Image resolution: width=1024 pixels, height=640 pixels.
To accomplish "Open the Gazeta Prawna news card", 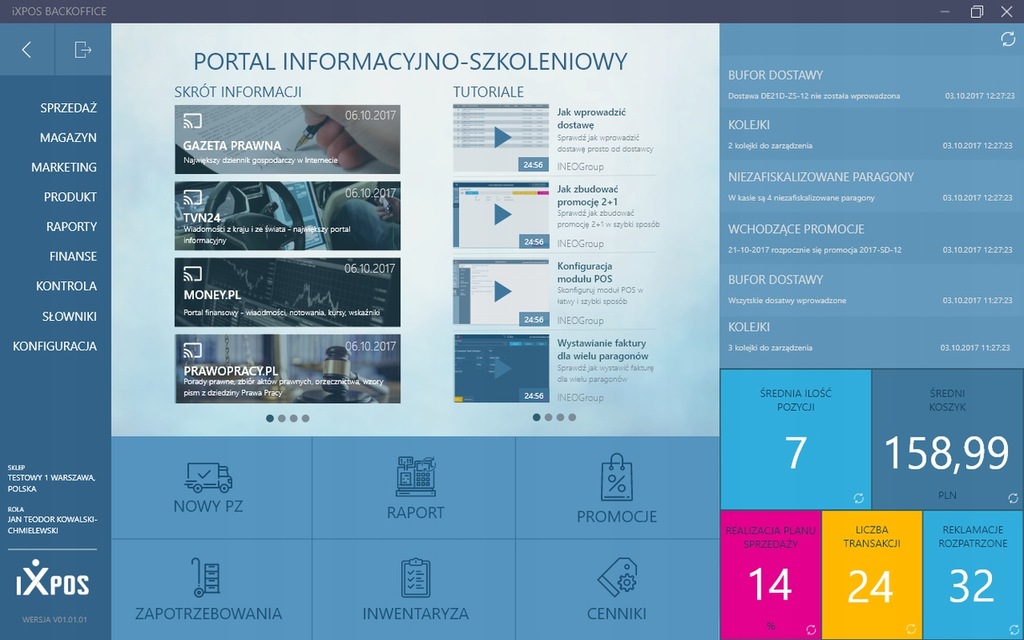I will pos(287,139).
